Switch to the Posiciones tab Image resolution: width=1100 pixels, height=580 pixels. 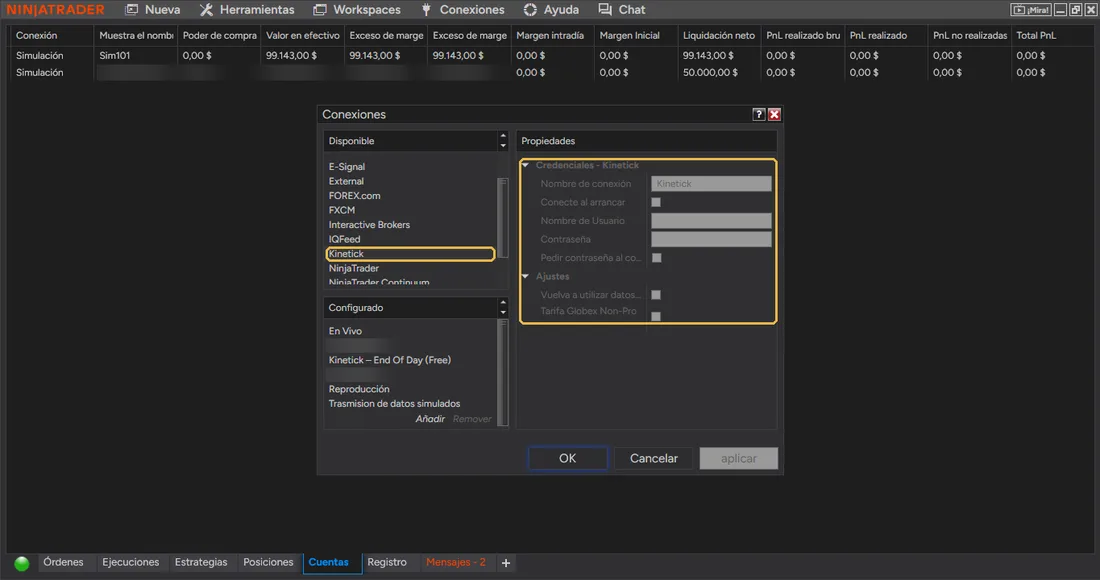[268, 562]
